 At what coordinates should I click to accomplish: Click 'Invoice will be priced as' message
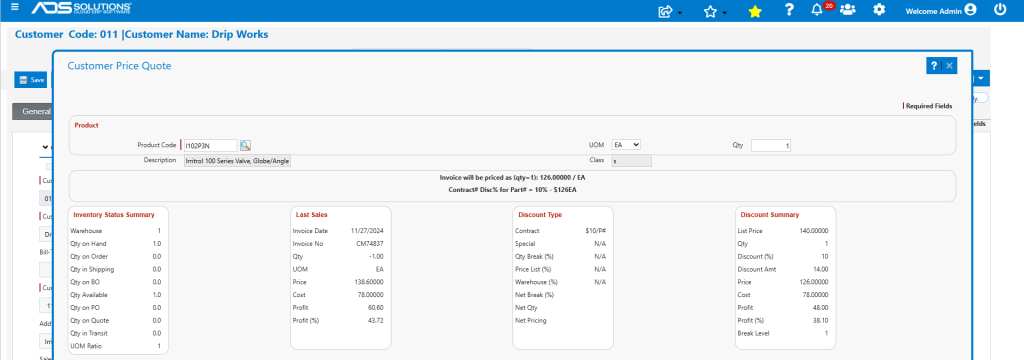(x=513, y=177)
